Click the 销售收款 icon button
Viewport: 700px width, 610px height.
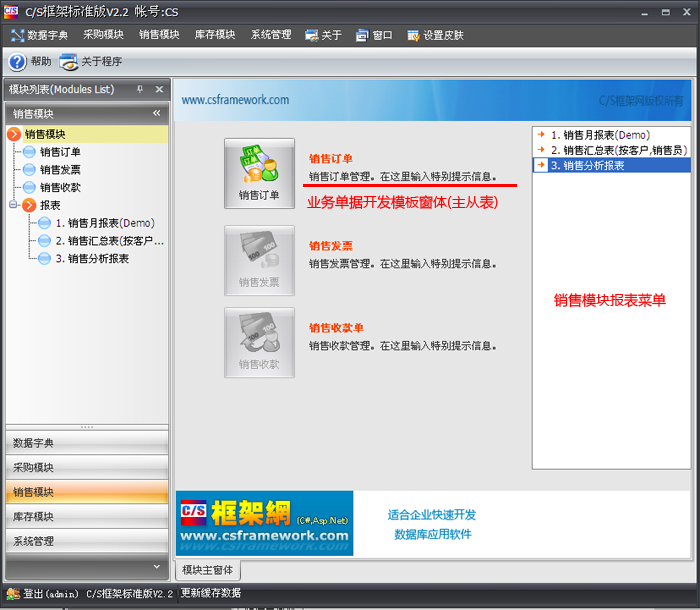(x=259, y=342)
